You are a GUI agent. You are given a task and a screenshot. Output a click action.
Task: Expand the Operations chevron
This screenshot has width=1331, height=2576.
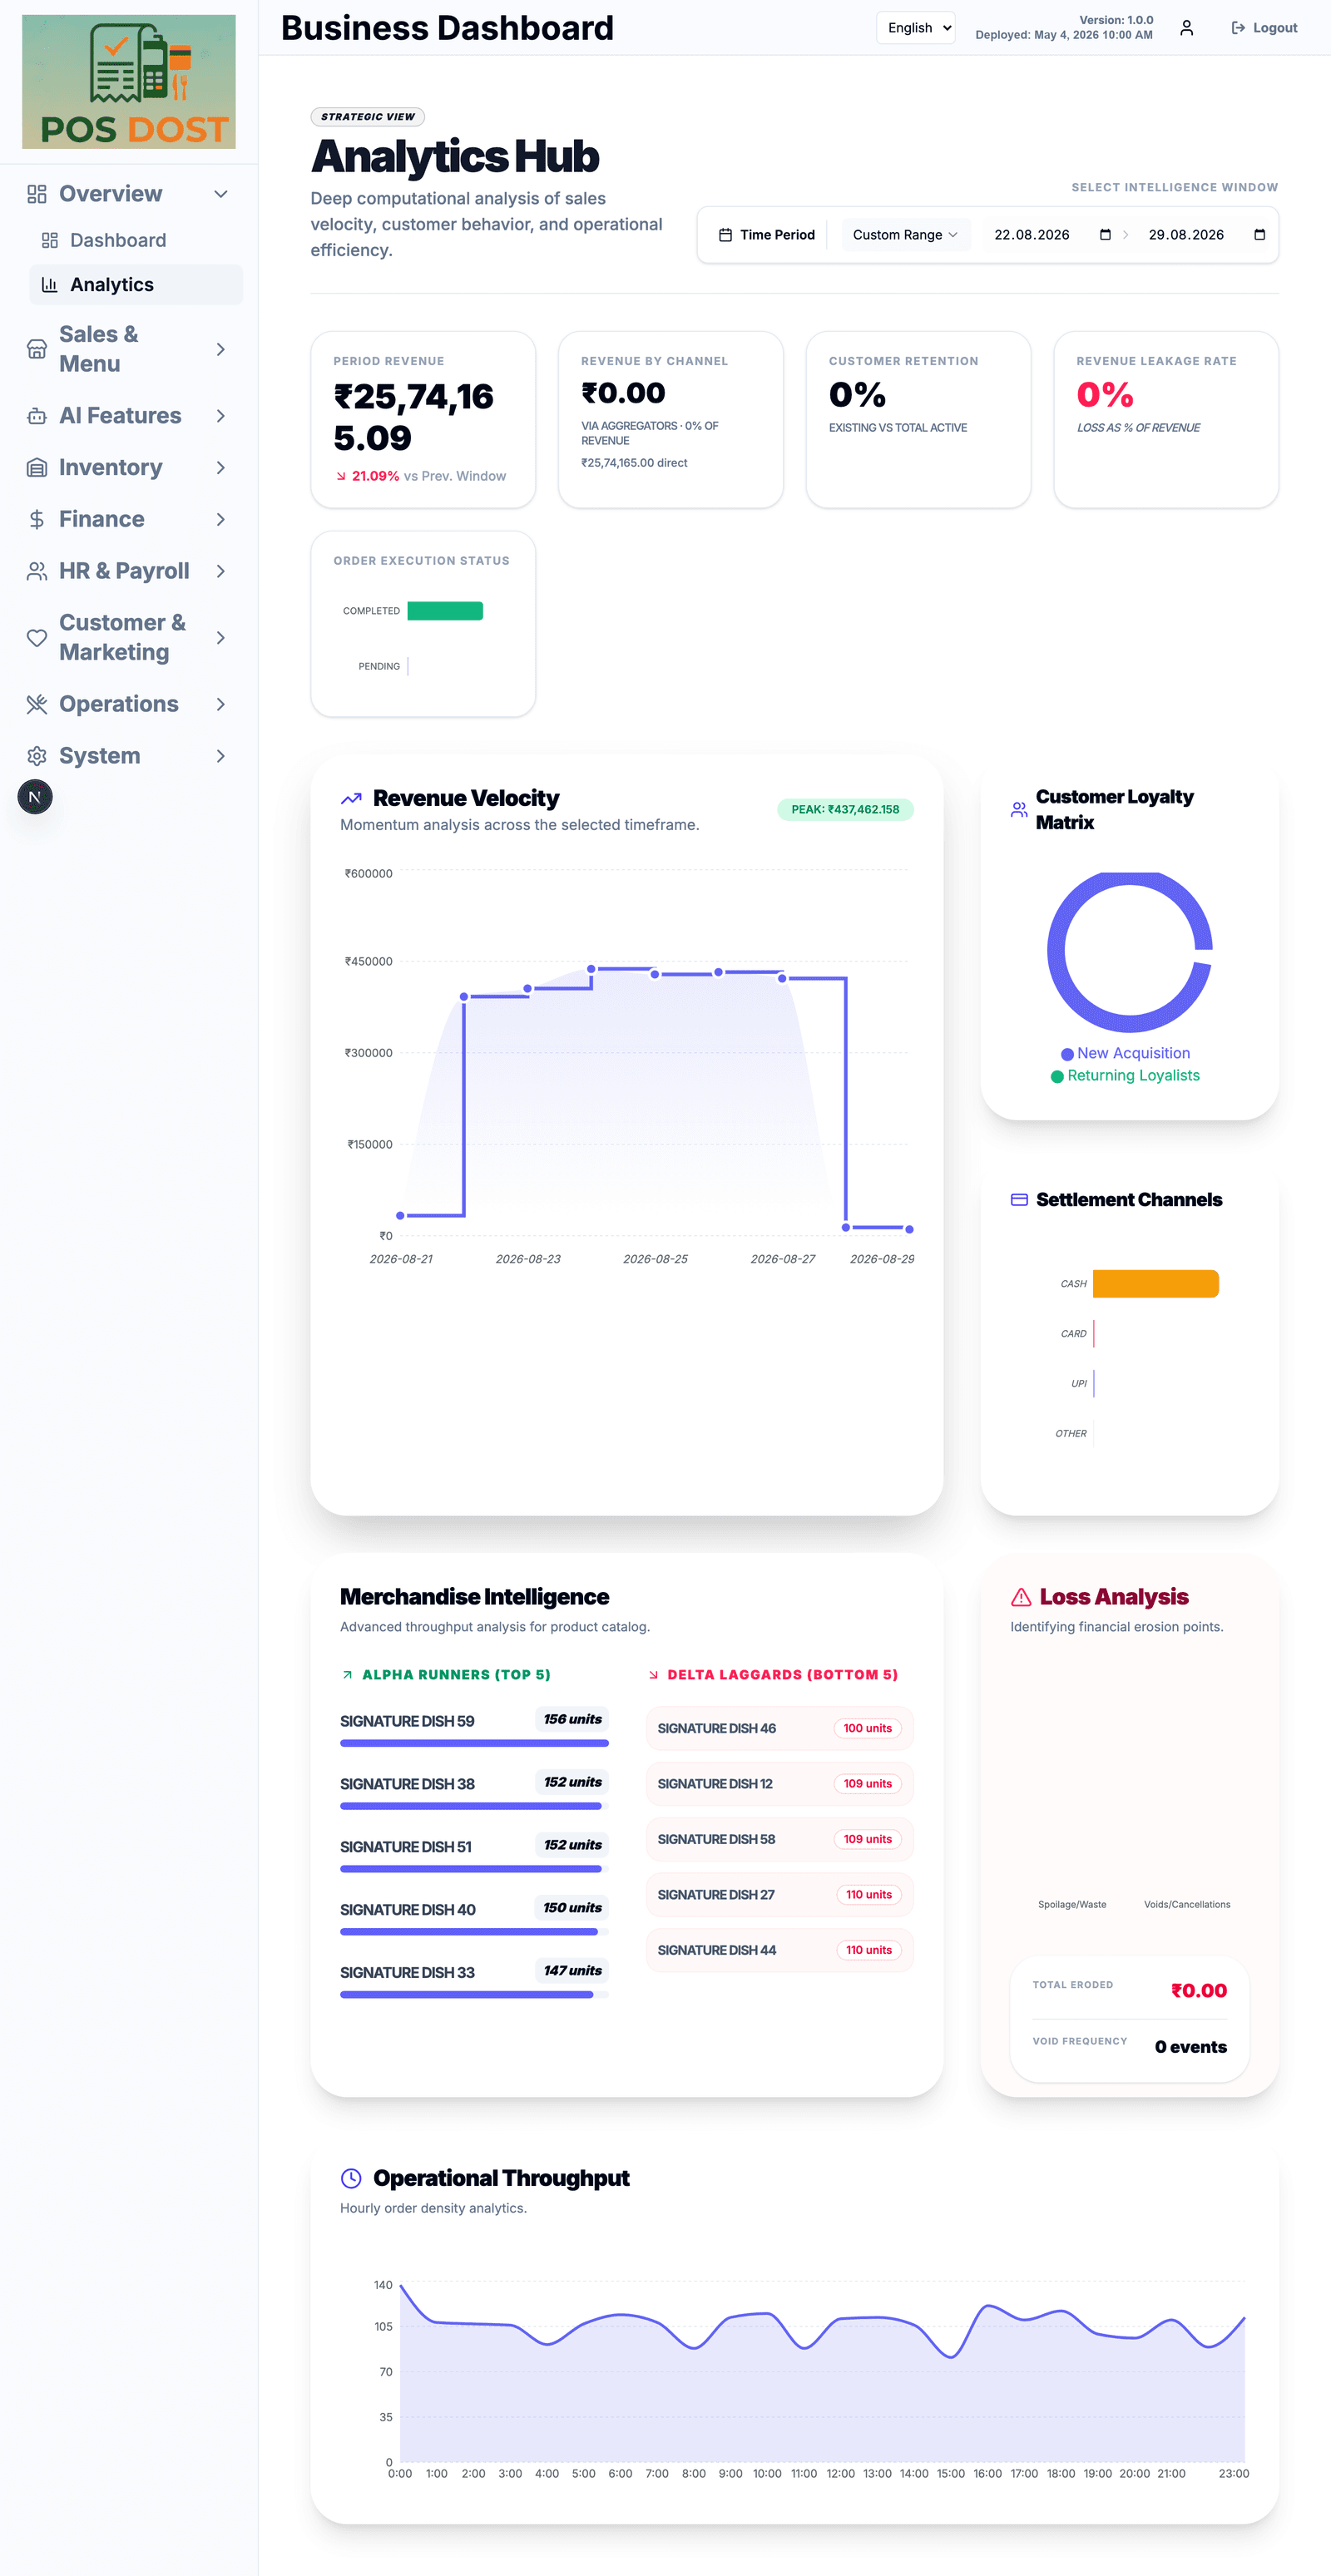coord(221,704)
